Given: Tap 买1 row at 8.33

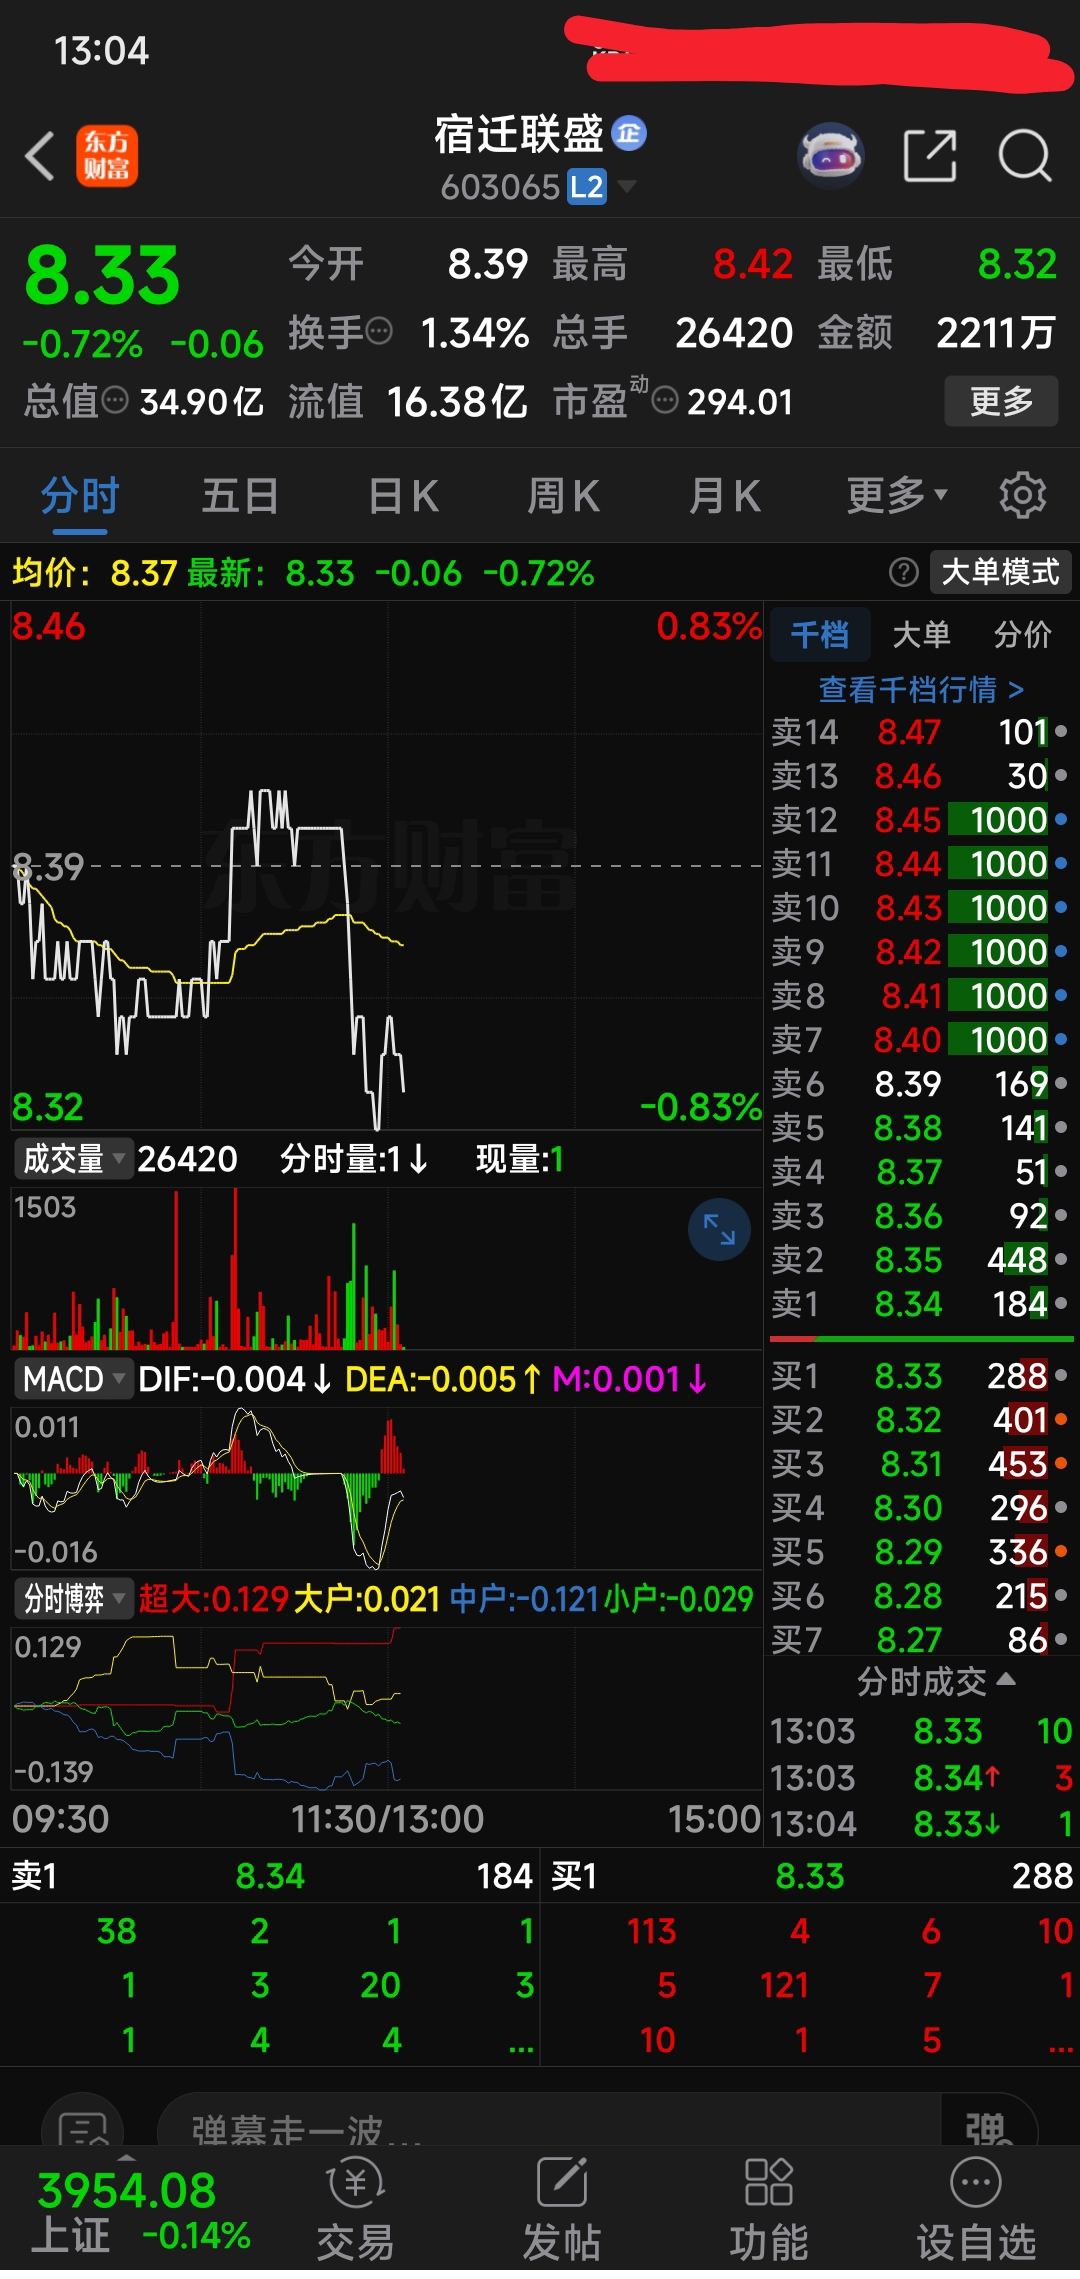Looking at the screenshot, I should pyautogui.click(x=920, y=1375).
